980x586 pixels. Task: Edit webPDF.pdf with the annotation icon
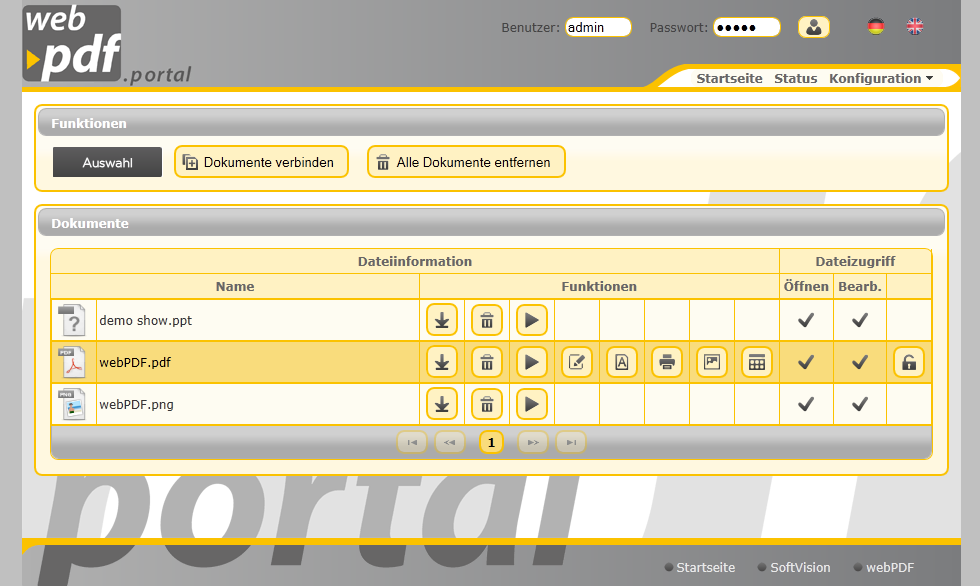[x=577, y=362]
